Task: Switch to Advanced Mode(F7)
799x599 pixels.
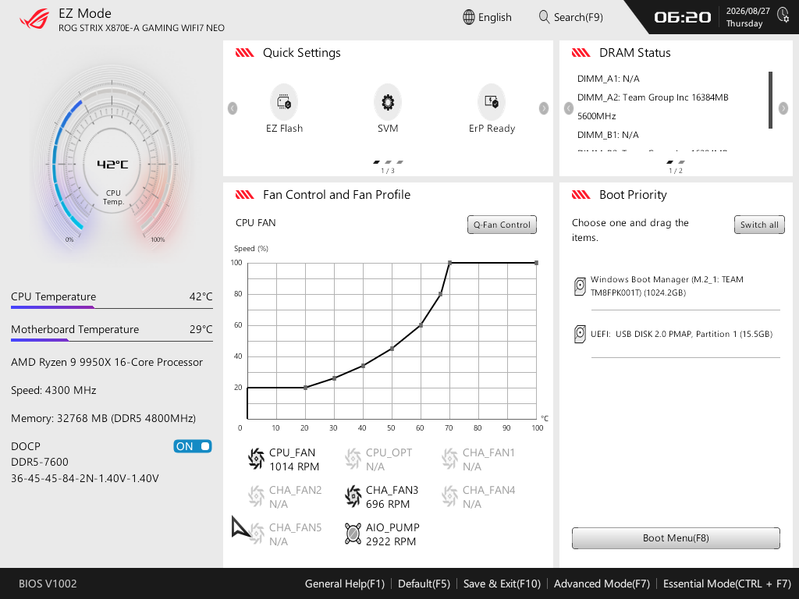Action: coord(602,584)
